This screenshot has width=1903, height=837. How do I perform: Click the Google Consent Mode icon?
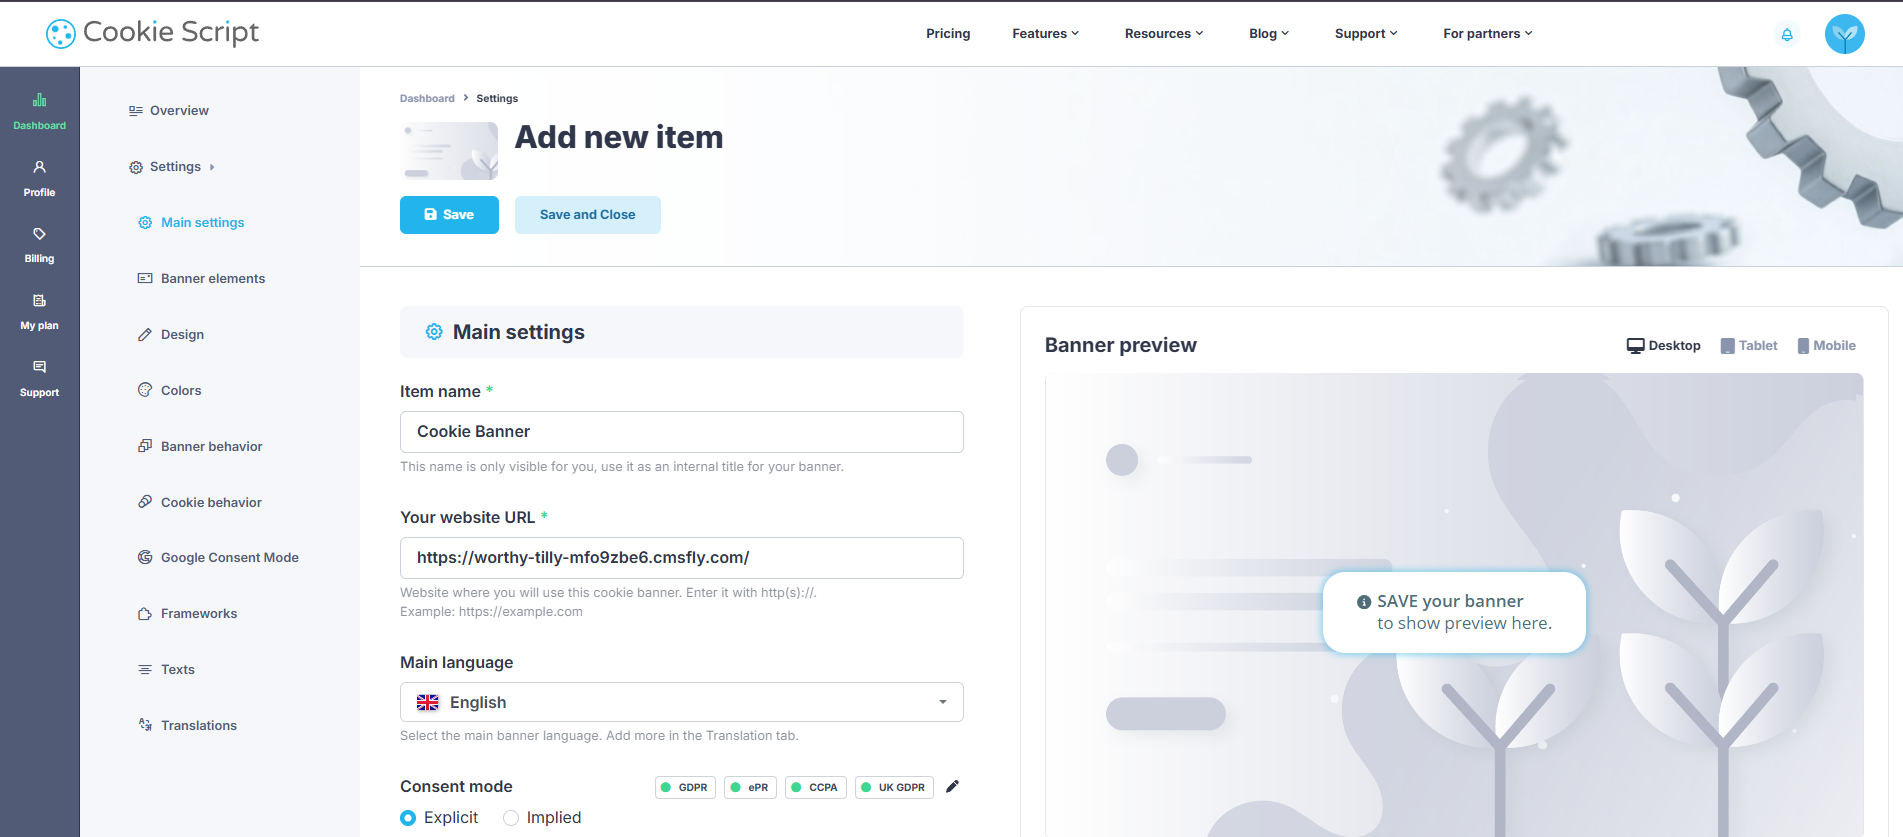[x=145, y=558]
